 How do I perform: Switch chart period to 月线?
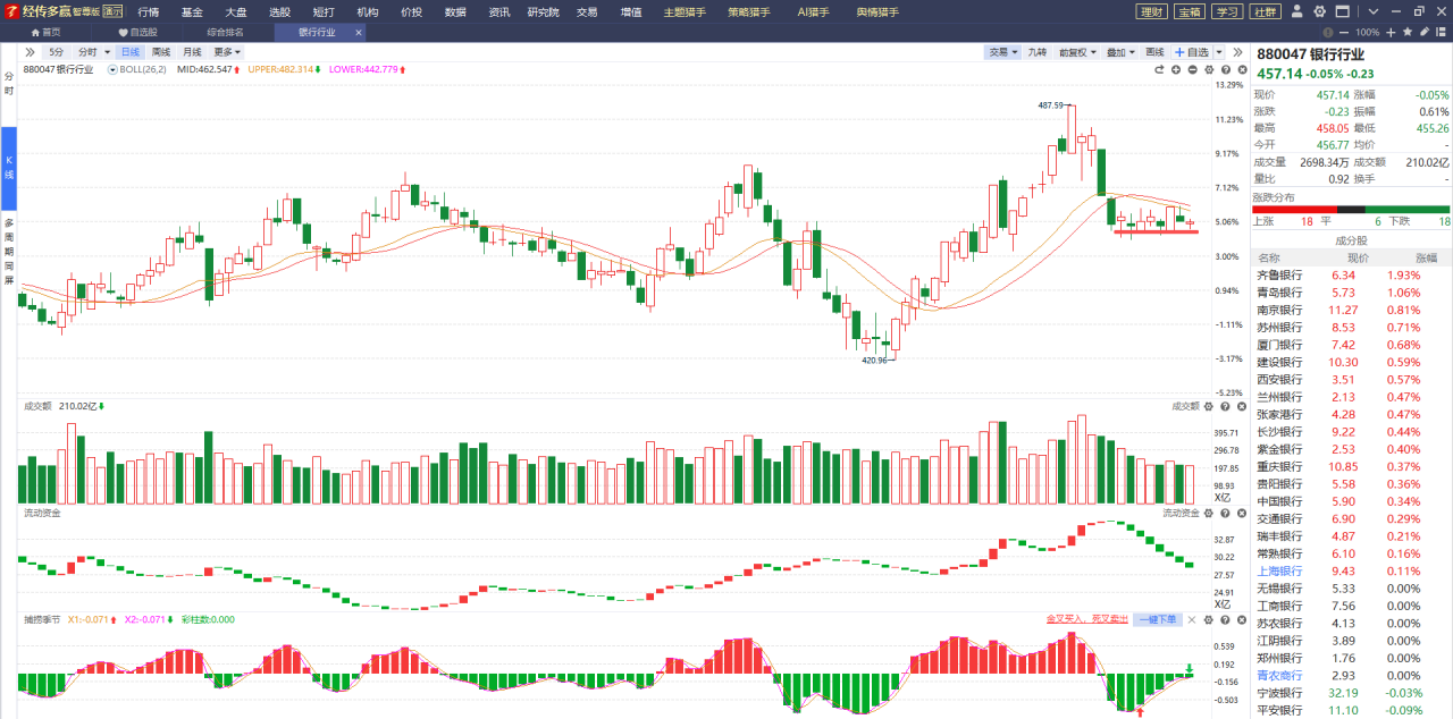pyautogui.click(x=192, y=52)
